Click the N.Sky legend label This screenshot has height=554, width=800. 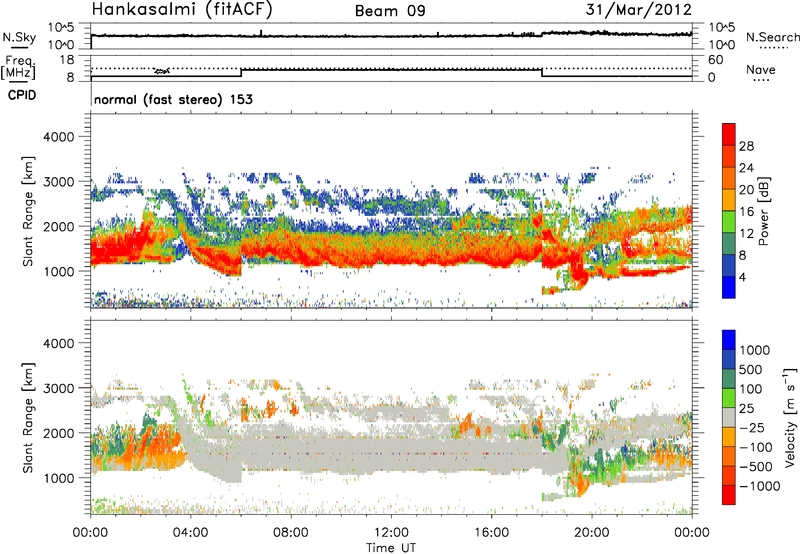point(19,37)
